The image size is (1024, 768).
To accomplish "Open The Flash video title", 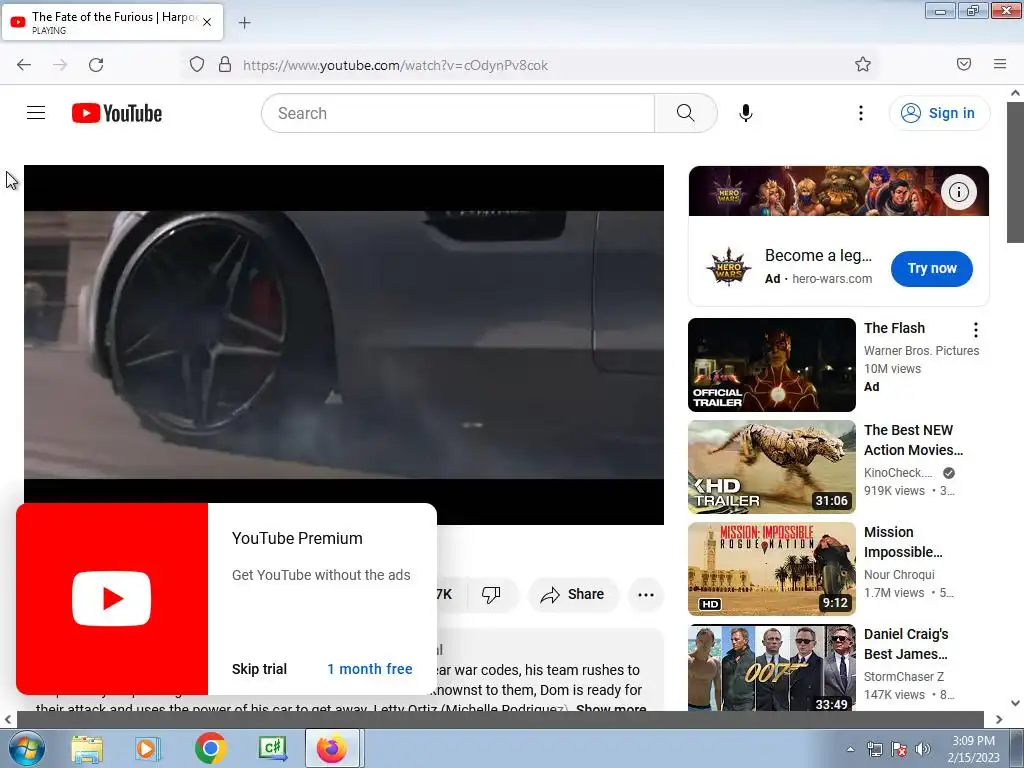I will [x=894, y=328].
